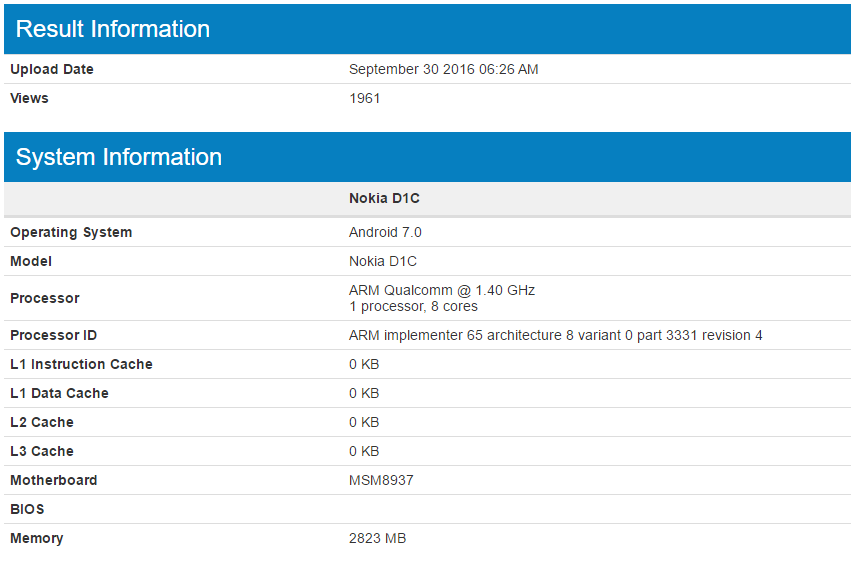The height and width of the screenshot is (568, 856).
Task: Select the L1 Data Cache label
Action: coord(60,393)
